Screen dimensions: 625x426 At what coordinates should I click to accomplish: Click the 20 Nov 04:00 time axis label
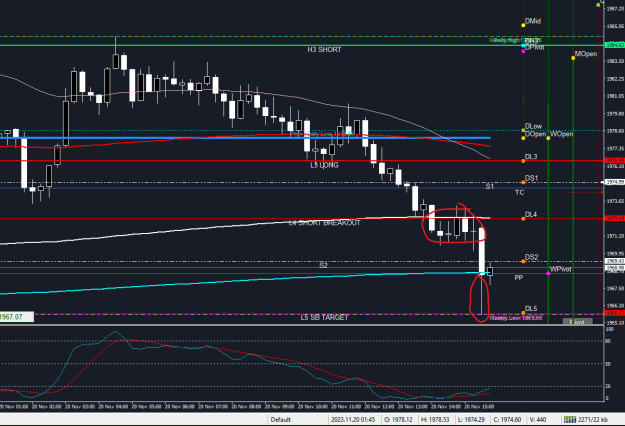click(x=113, y=407)
